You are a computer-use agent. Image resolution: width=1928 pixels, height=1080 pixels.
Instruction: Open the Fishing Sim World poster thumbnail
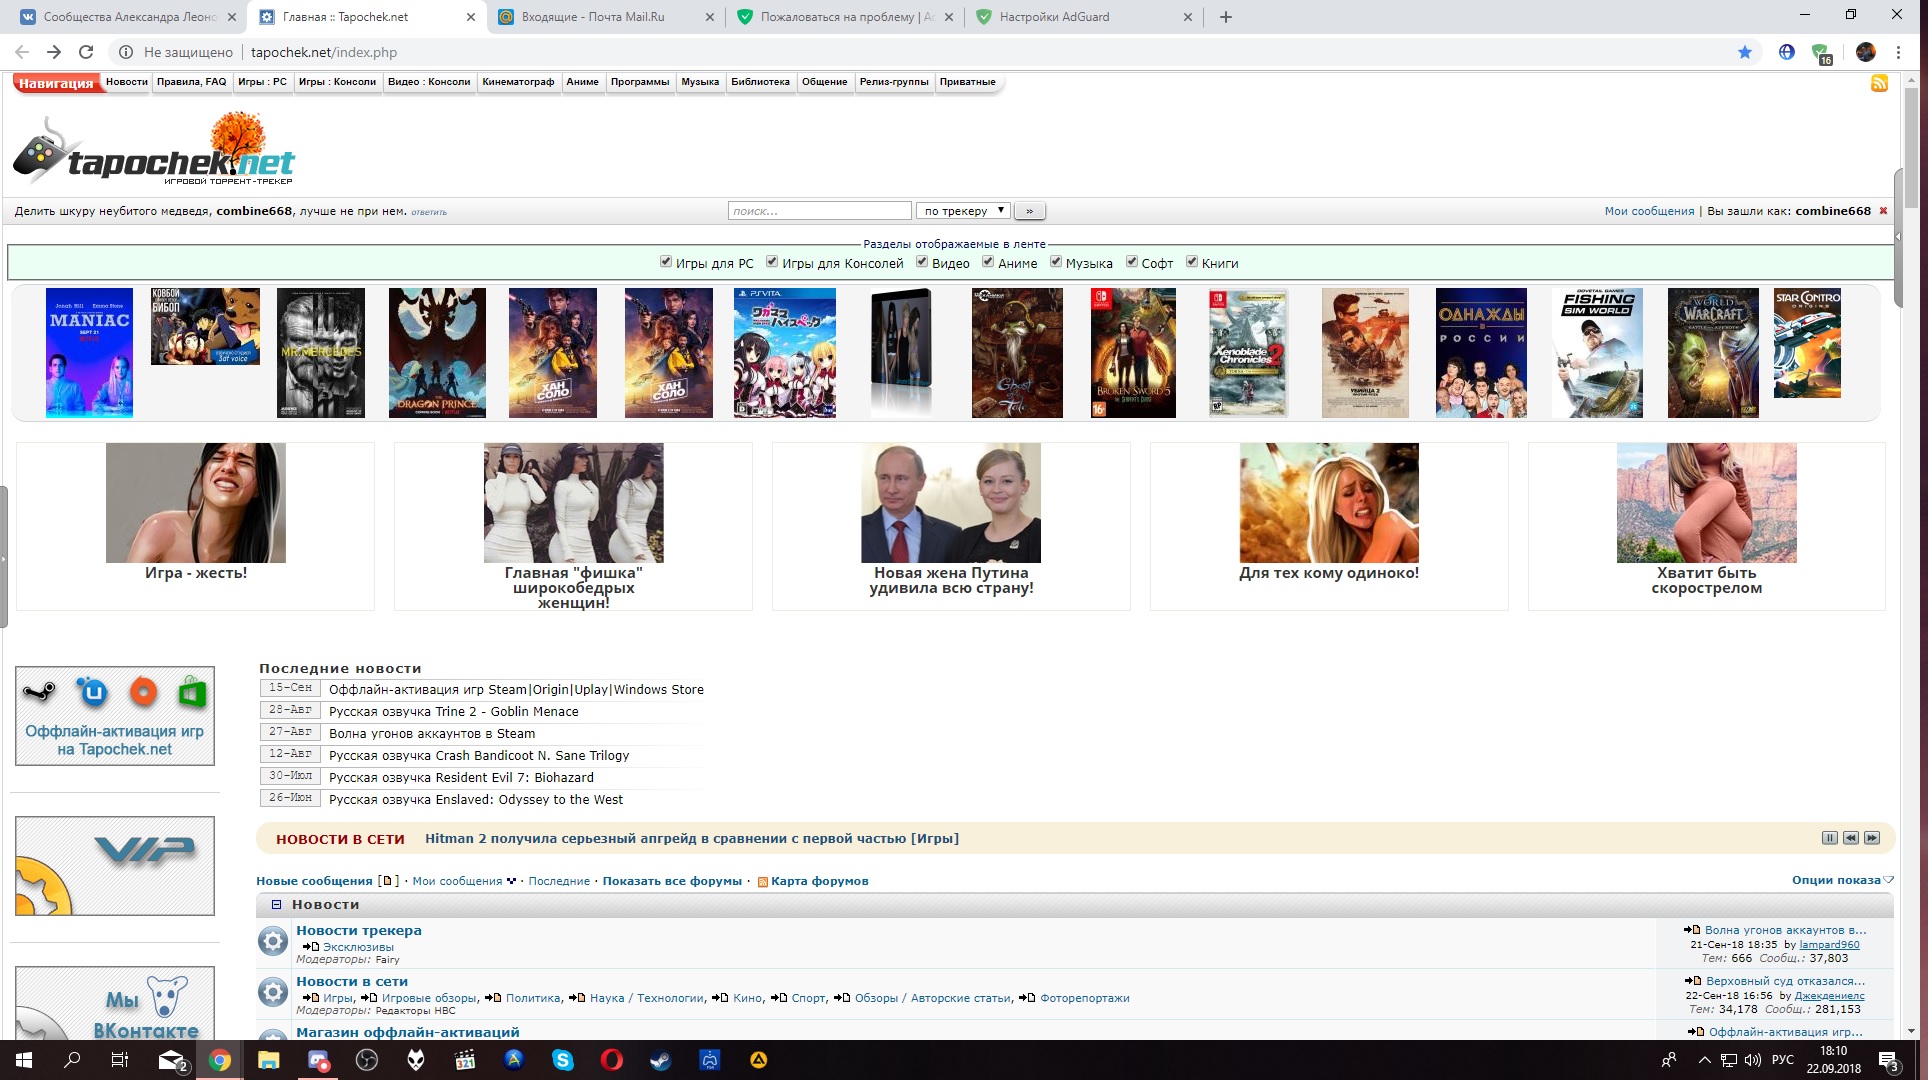coord(1597,353)
